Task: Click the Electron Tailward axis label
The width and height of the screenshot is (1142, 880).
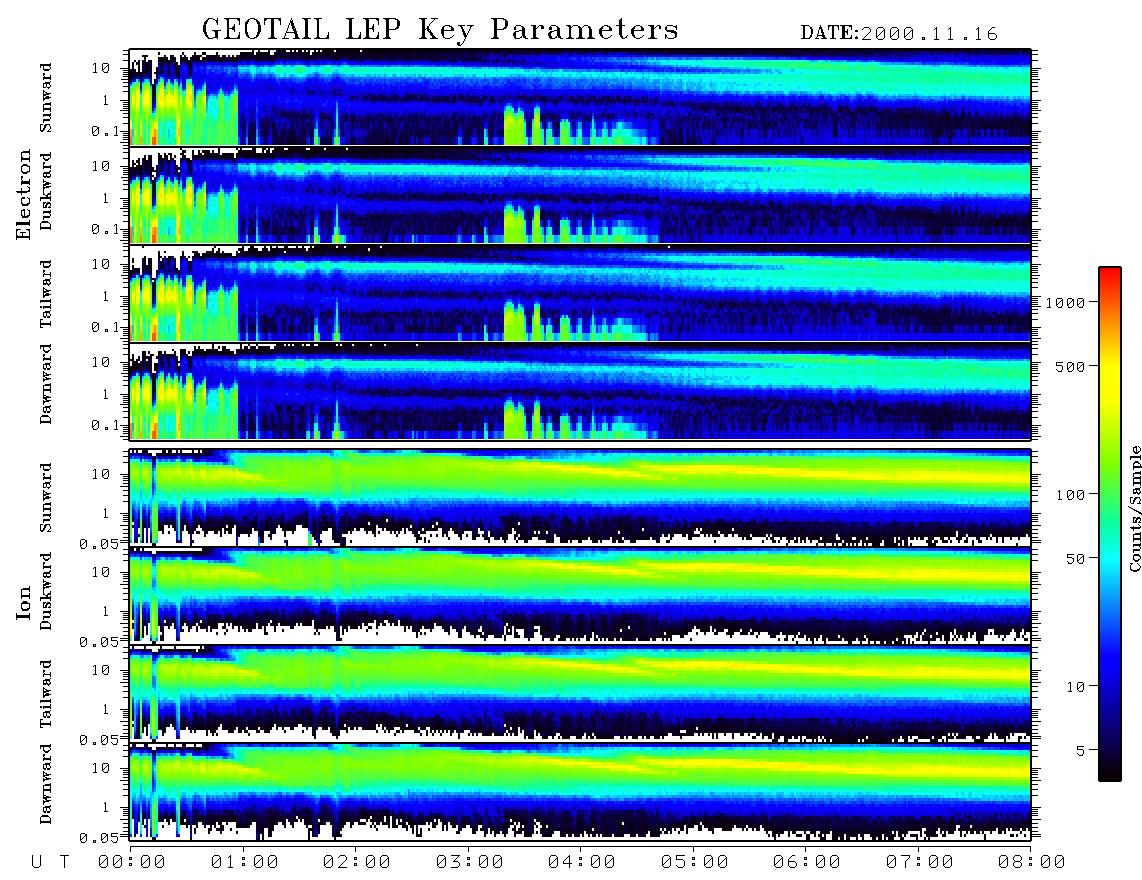Action: coord(46,293)
